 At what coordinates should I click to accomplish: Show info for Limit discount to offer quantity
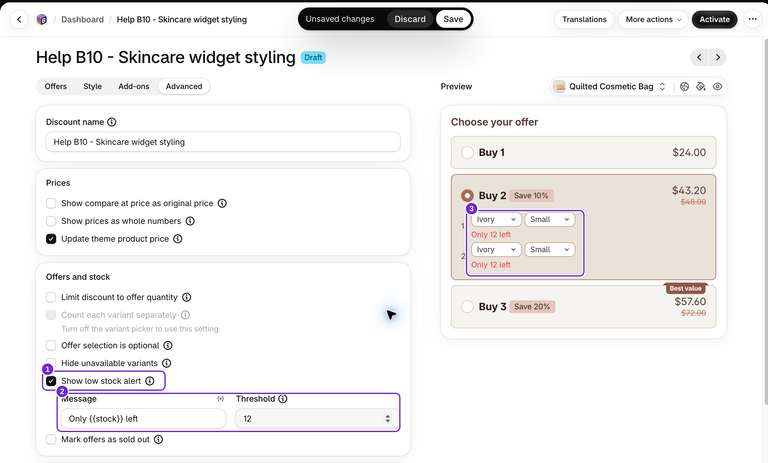pos(187,297)
